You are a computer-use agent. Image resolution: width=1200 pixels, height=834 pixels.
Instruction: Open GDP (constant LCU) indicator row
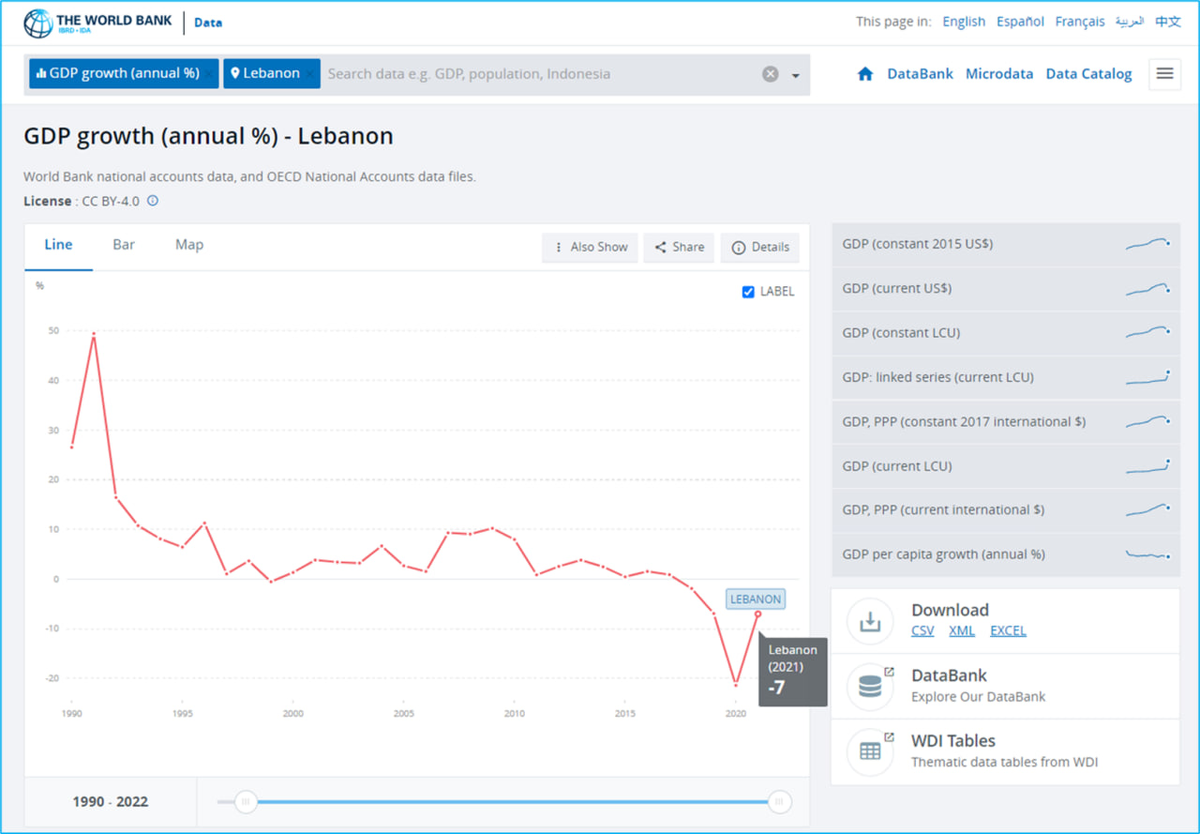[1005, 333]
